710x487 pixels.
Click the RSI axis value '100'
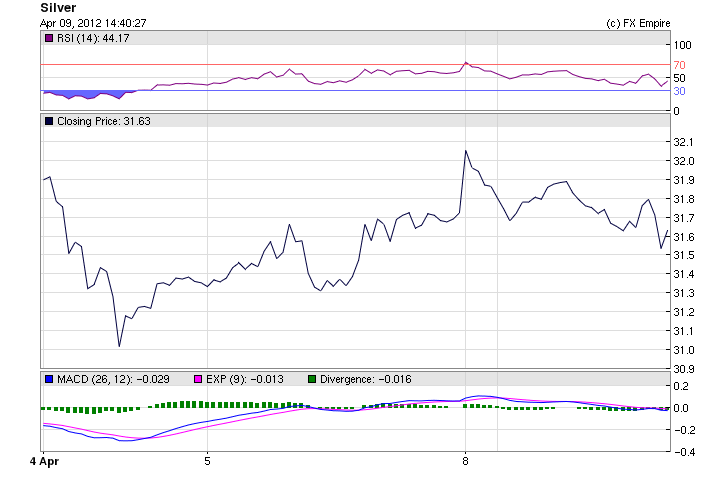(x=683, y=45)
